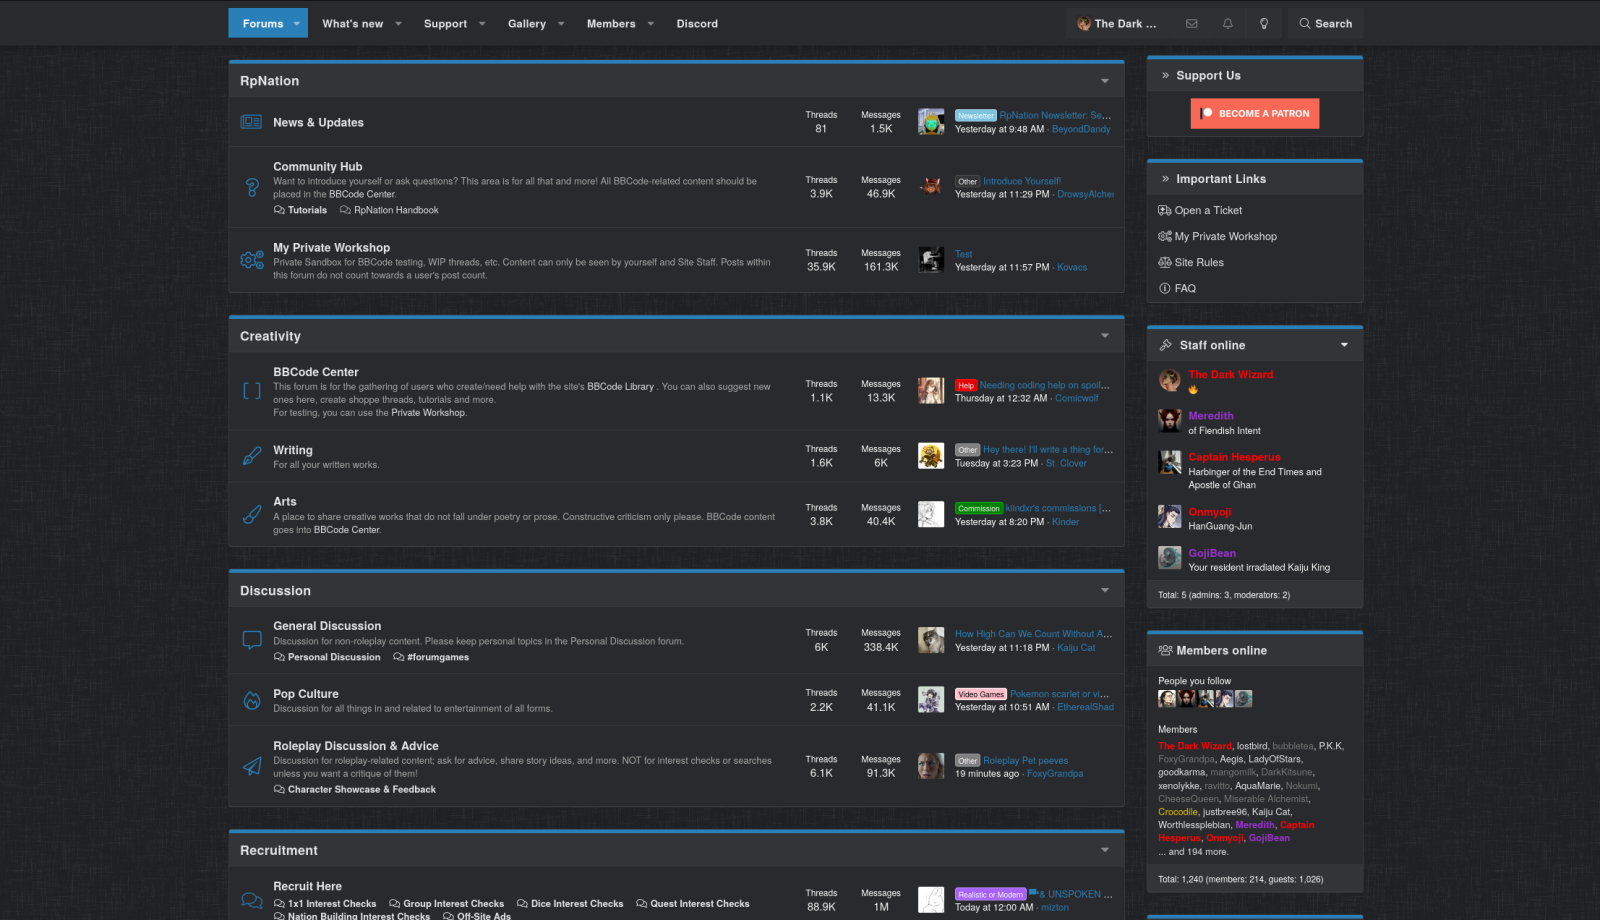Open The Dark account menu
Image resolution: width=1600 pixels, height=920 pixels.
tap(1117, 23)
